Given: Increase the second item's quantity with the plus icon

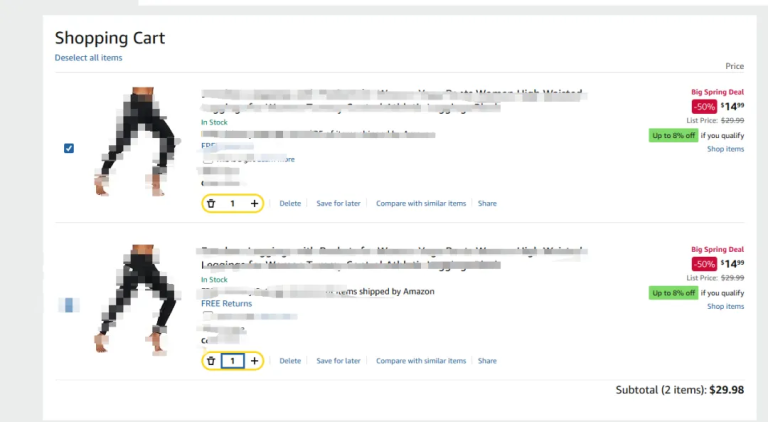Looking at the screenshot, I should click(x=254, y=361).
